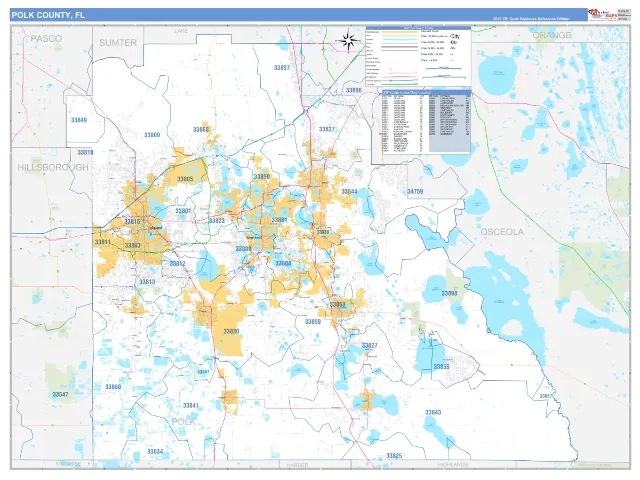640x480 pixels.
Task: Click the POLK COUNTY, FL title
Action: point(48,15)
